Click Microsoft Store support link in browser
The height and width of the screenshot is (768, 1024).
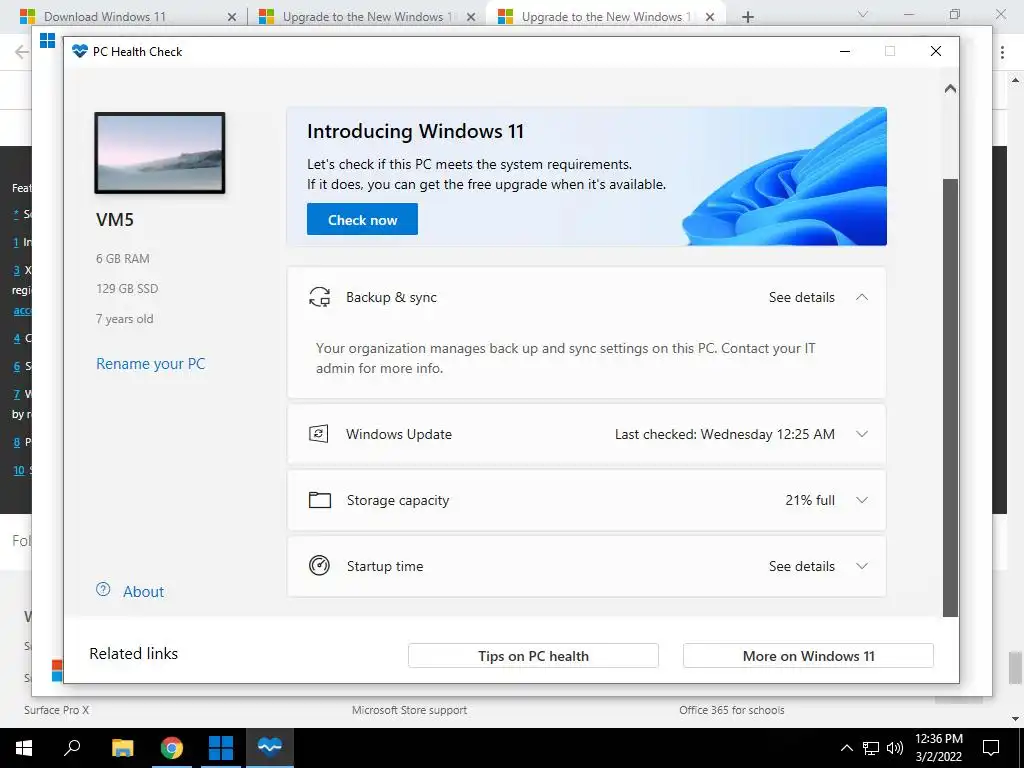tap(409, 710)
